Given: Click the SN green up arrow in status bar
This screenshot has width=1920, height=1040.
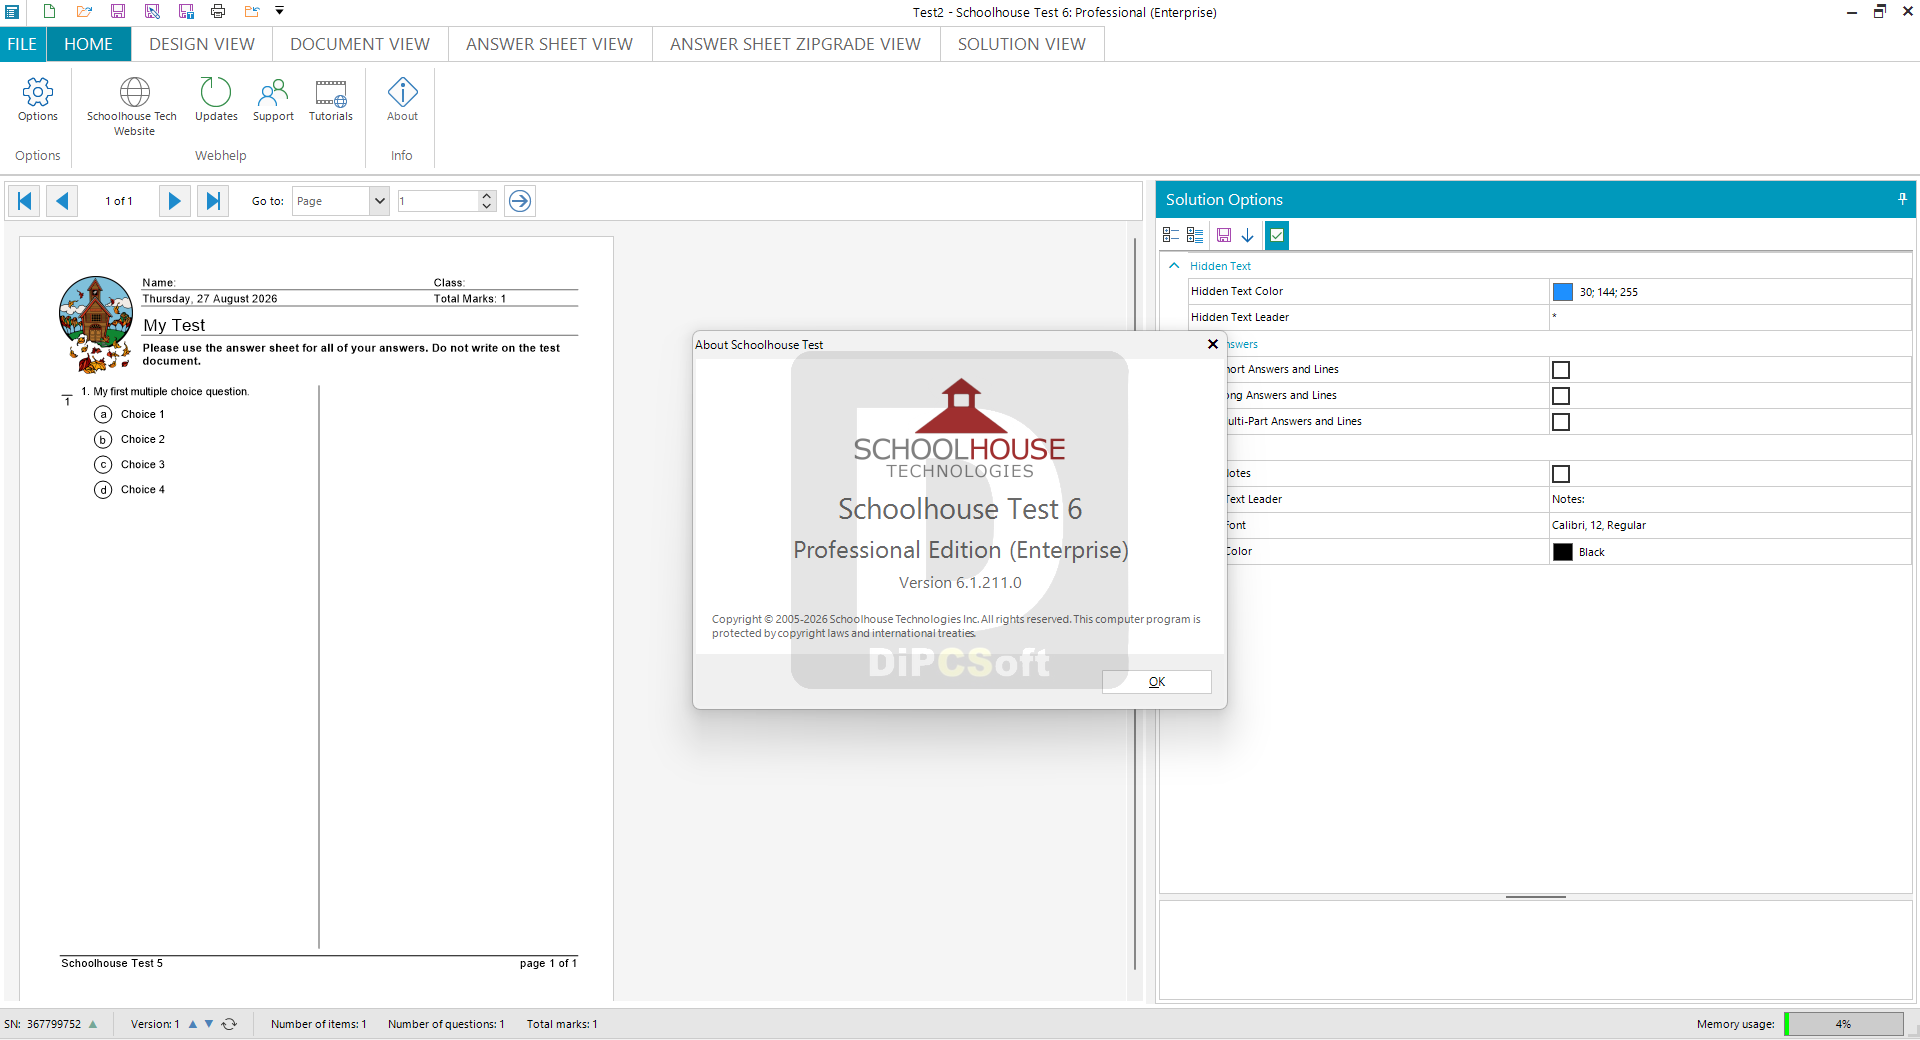Looking at the screenshot, I should tap(93, 1024).
